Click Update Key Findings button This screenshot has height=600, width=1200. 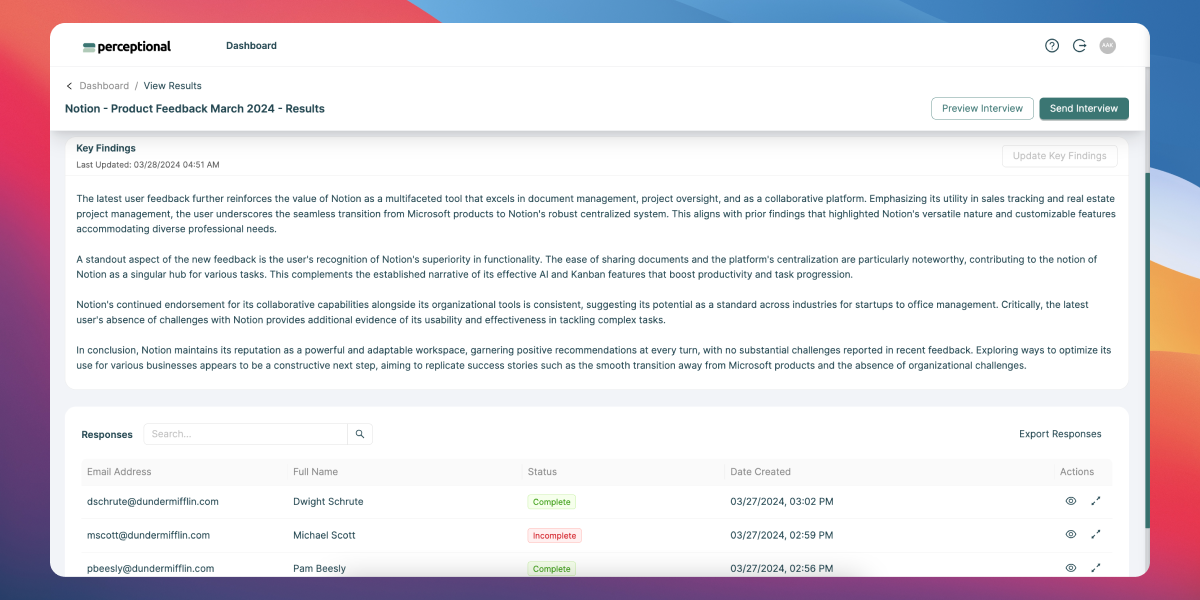pos(1060,156)
